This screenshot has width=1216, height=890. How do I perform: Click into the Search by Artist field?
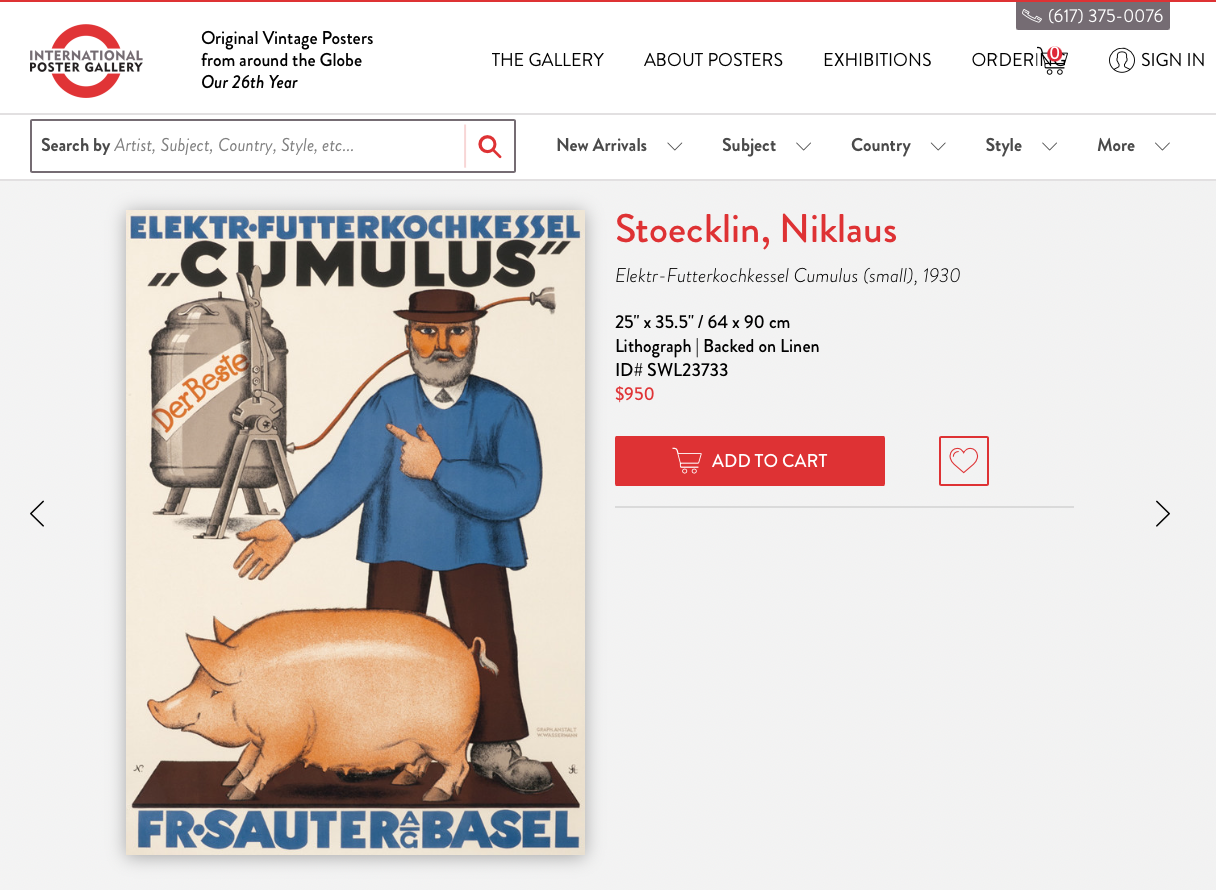248,146
